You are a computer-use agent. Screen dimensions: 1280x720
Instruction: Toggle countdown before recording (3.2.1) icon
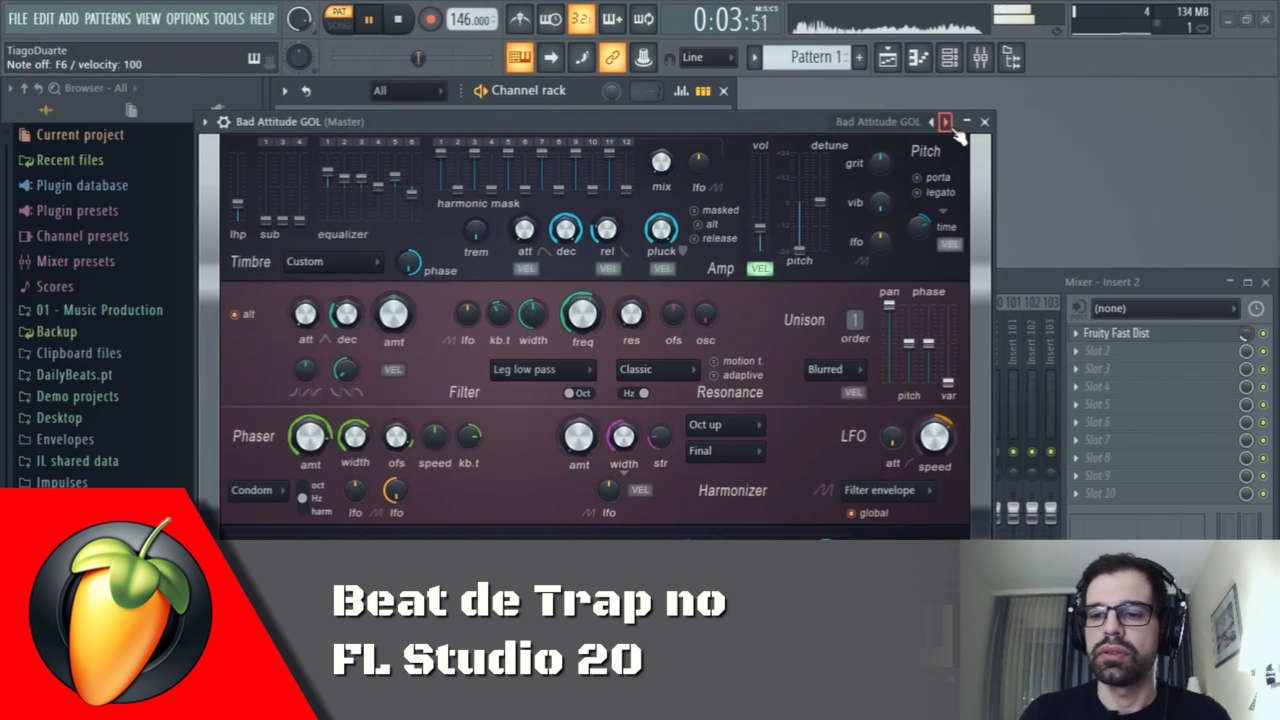[x=581, y=19]
